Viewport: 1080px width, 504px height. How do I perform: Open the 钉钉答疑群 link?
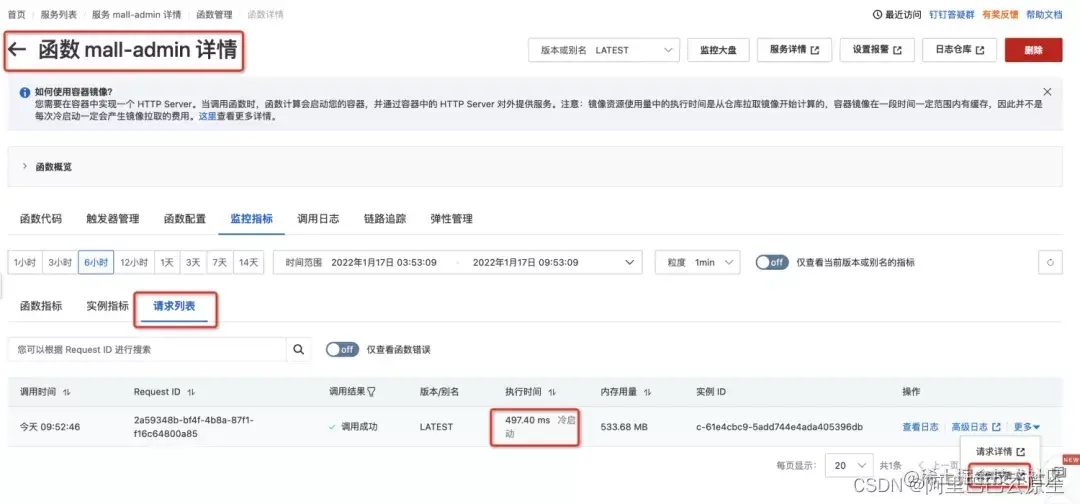tap(951, 14)
